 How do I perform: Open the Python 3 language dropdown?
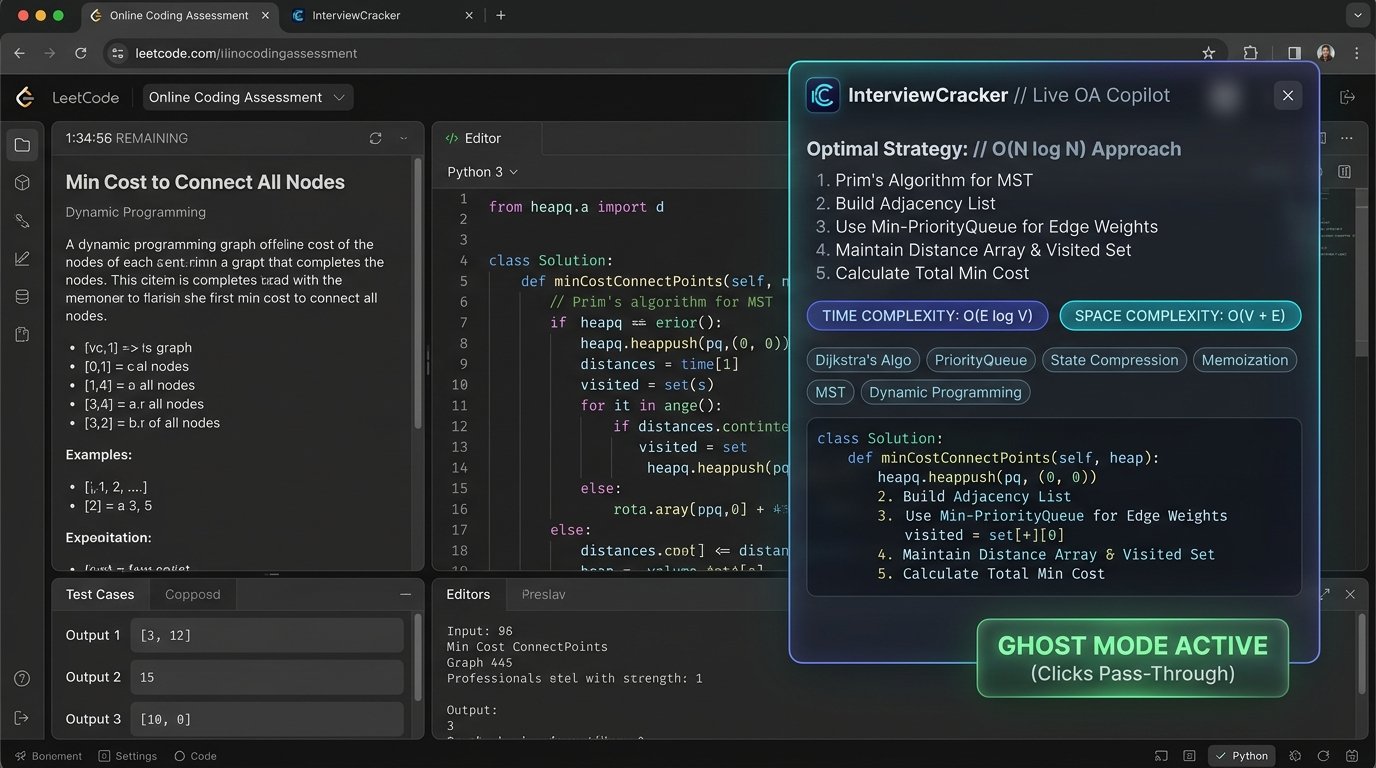tap(482, 172)
